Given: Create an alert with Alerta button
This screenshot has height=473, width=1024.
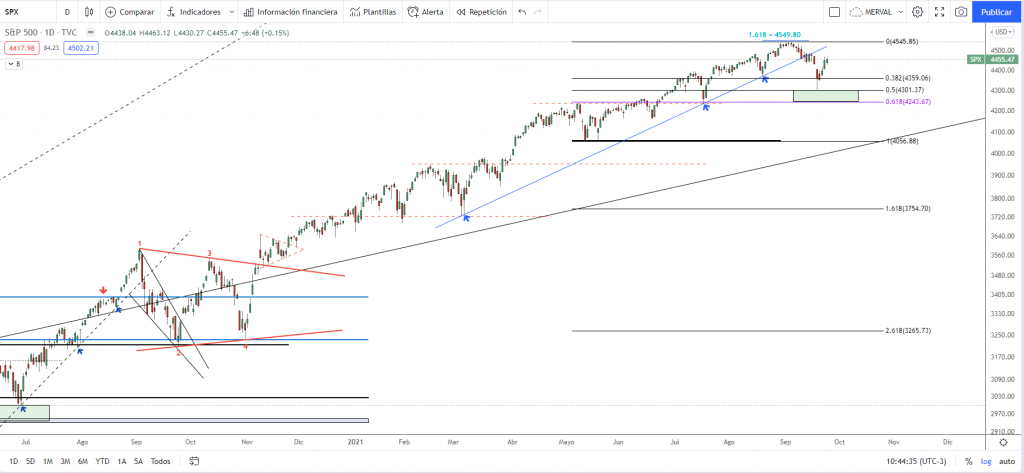Looking at the screenshot, I should [x=425, y=12].
